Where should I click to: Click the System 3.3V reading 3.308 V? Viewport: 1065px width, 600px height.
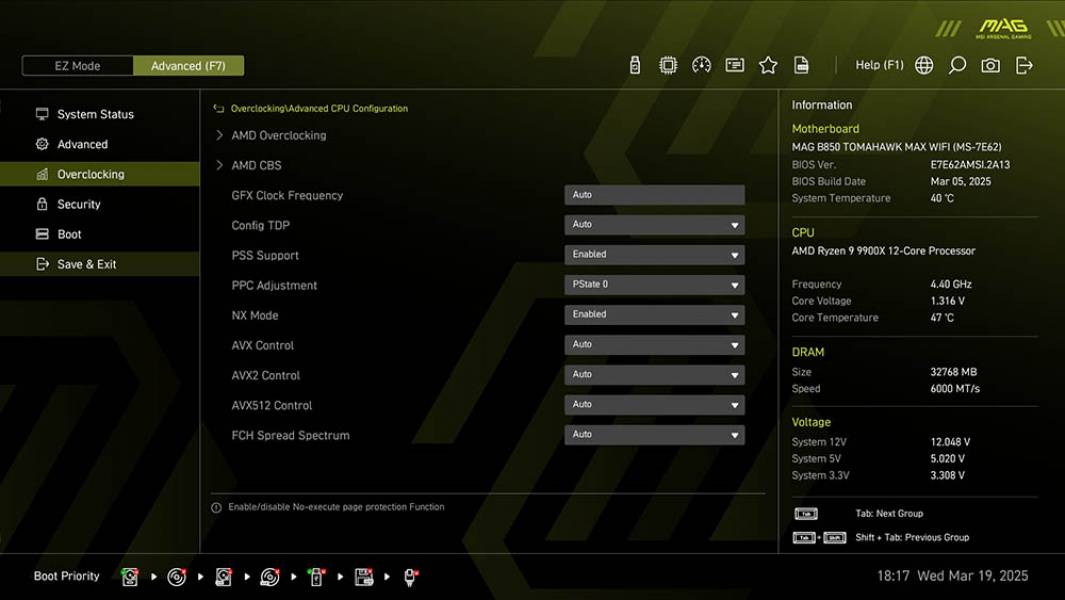click(x=947, y=475)
